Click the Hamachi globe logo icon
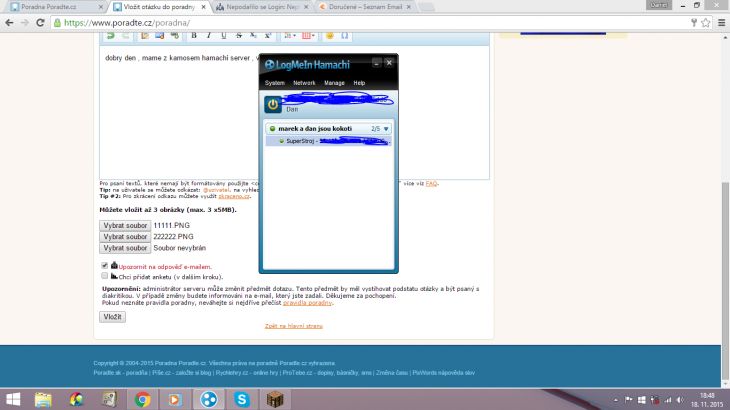This screenshot has height=410, width=730. (269, 64)
